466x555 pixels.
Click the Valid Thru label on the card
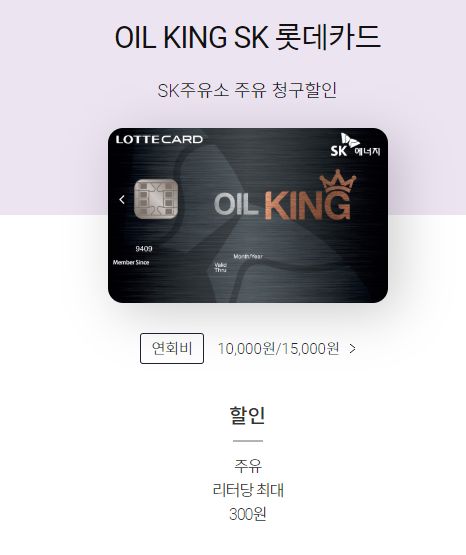coord(220,267)
